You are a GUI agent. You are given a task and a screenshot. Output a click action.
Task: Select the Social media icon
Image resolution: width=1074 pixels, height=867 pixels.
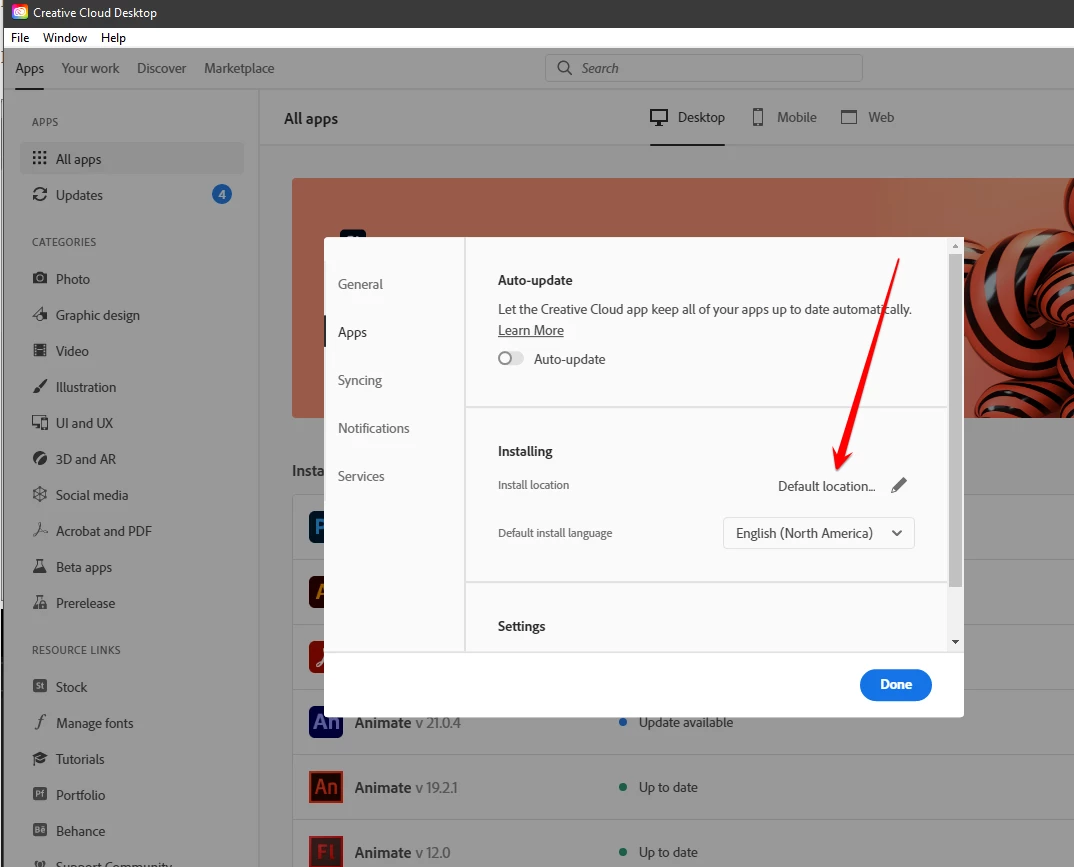(x=40, y=494)
